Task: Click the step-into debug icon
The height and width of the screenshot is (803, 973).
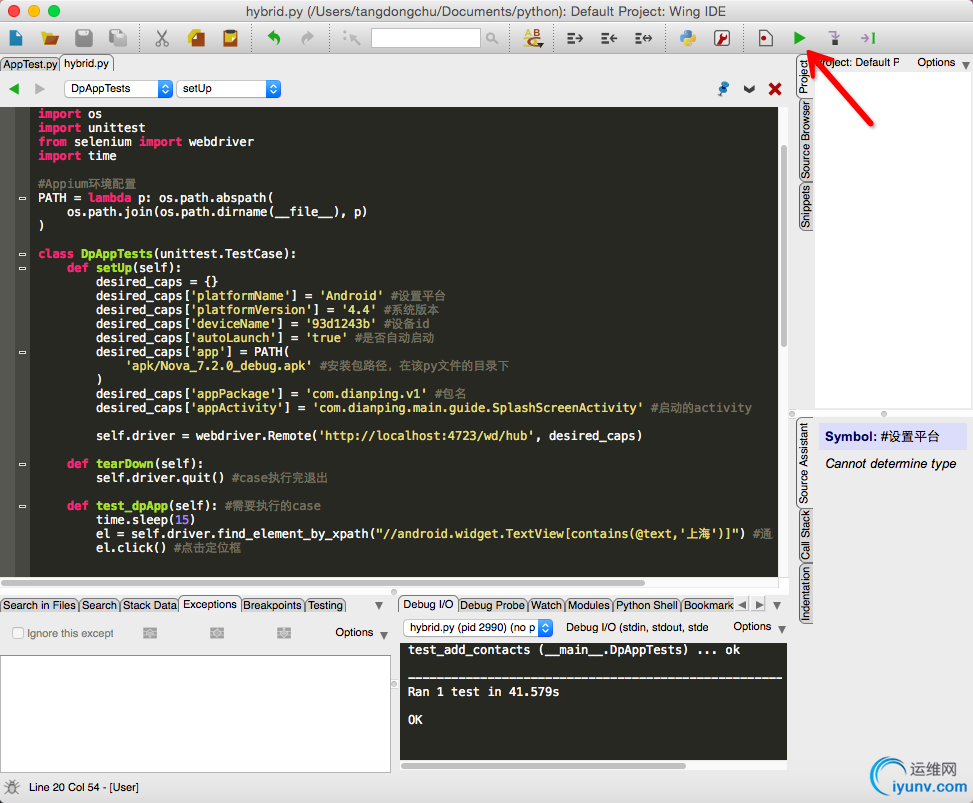Action: [x=834, y=38]
